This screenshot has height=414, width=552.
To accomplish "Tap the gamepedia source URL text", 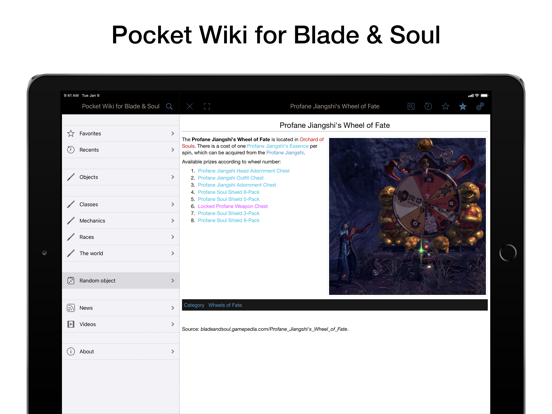I will 274,329.
